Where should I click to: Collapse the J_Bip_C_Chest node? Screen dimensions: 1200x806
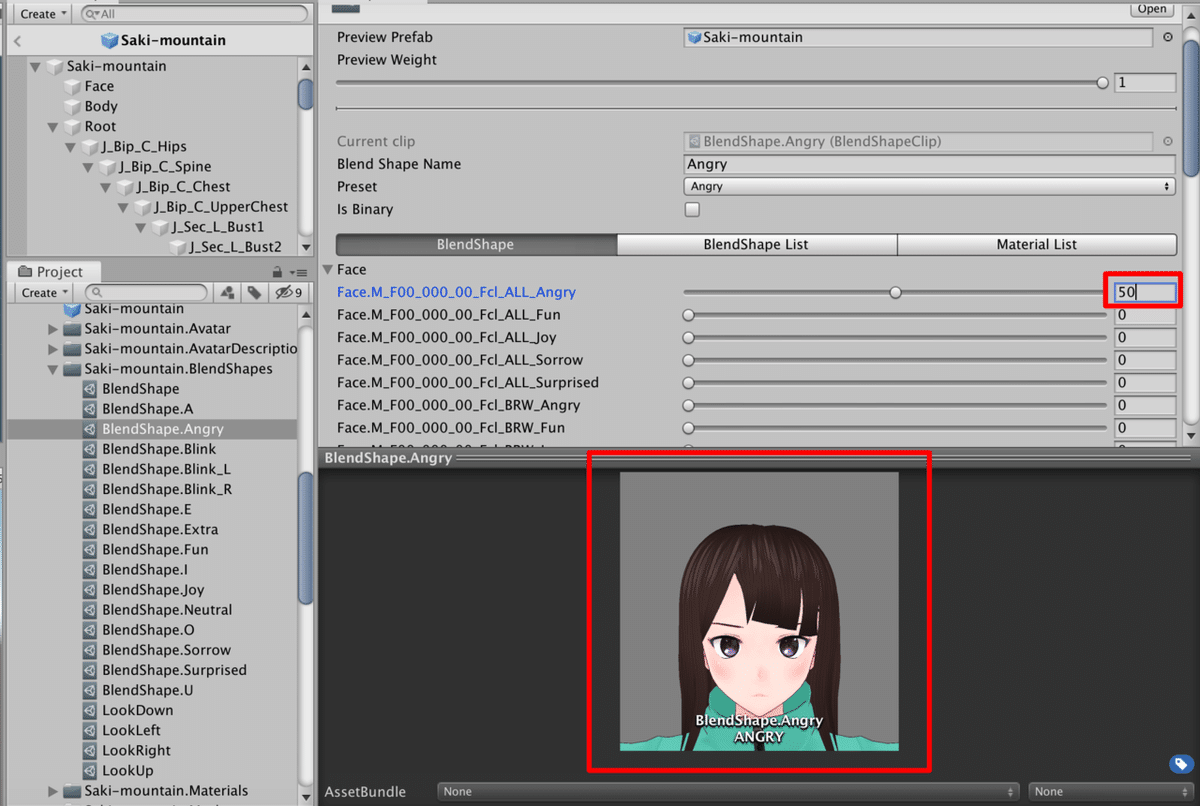click(x=105, y=187)
